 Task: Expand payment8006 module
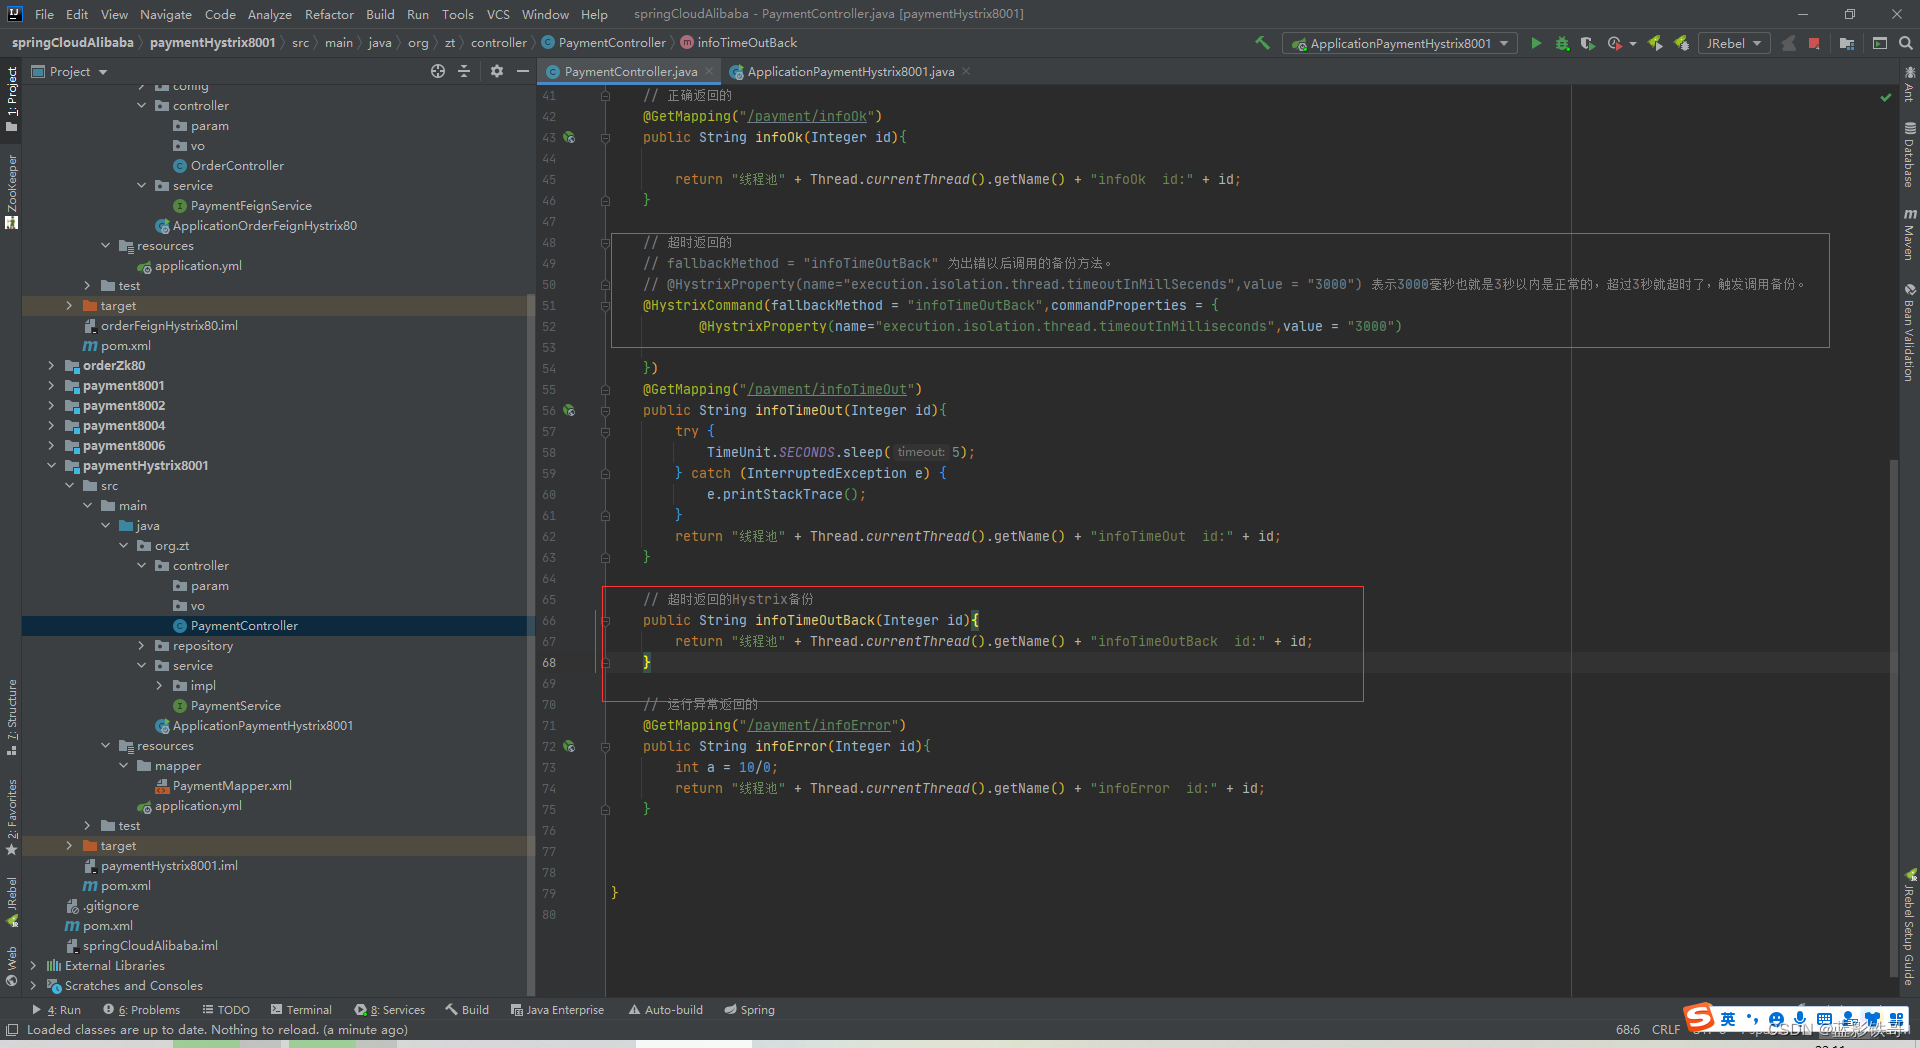click(51, 445)
